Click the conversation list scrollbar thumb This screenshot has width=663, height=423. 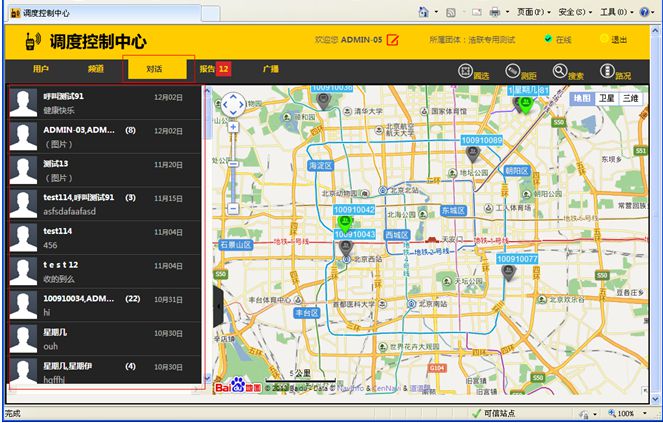[207, 117]
